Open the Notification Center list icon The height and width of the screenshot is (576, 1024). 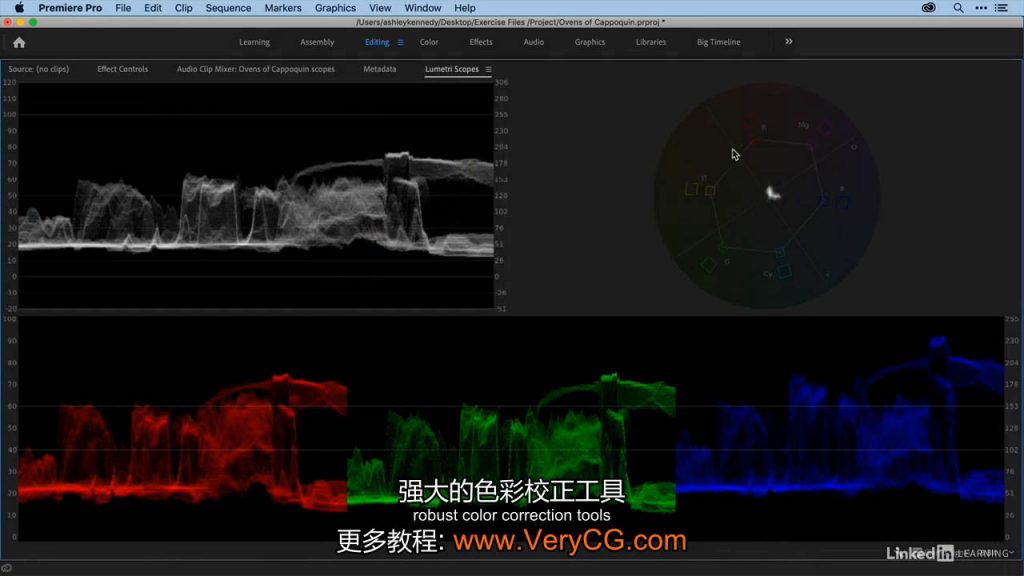coord(1001,8)
